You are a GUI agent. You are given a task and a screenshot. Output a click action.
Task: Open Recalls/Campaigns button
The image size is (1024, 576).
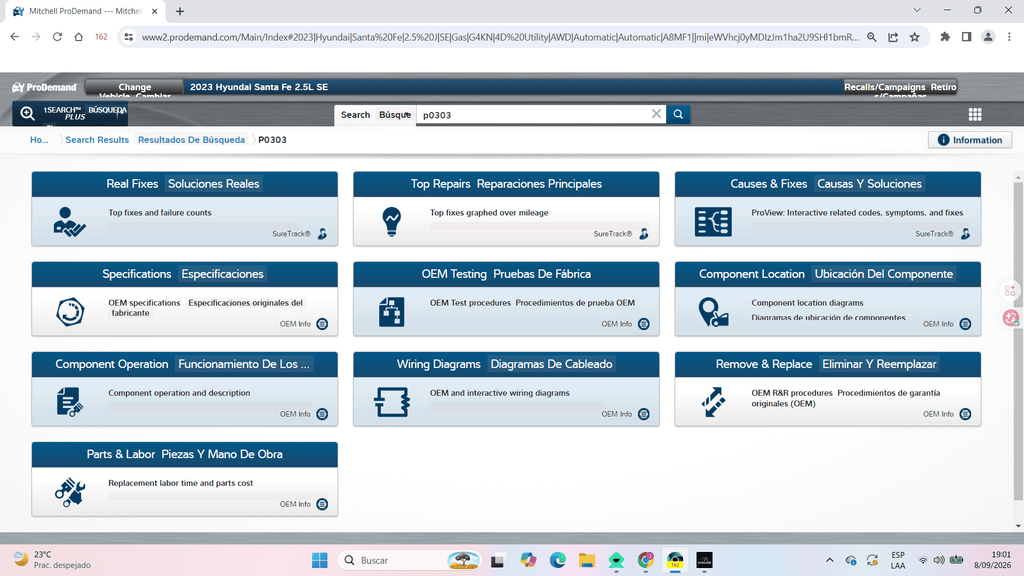coord(899,87)
